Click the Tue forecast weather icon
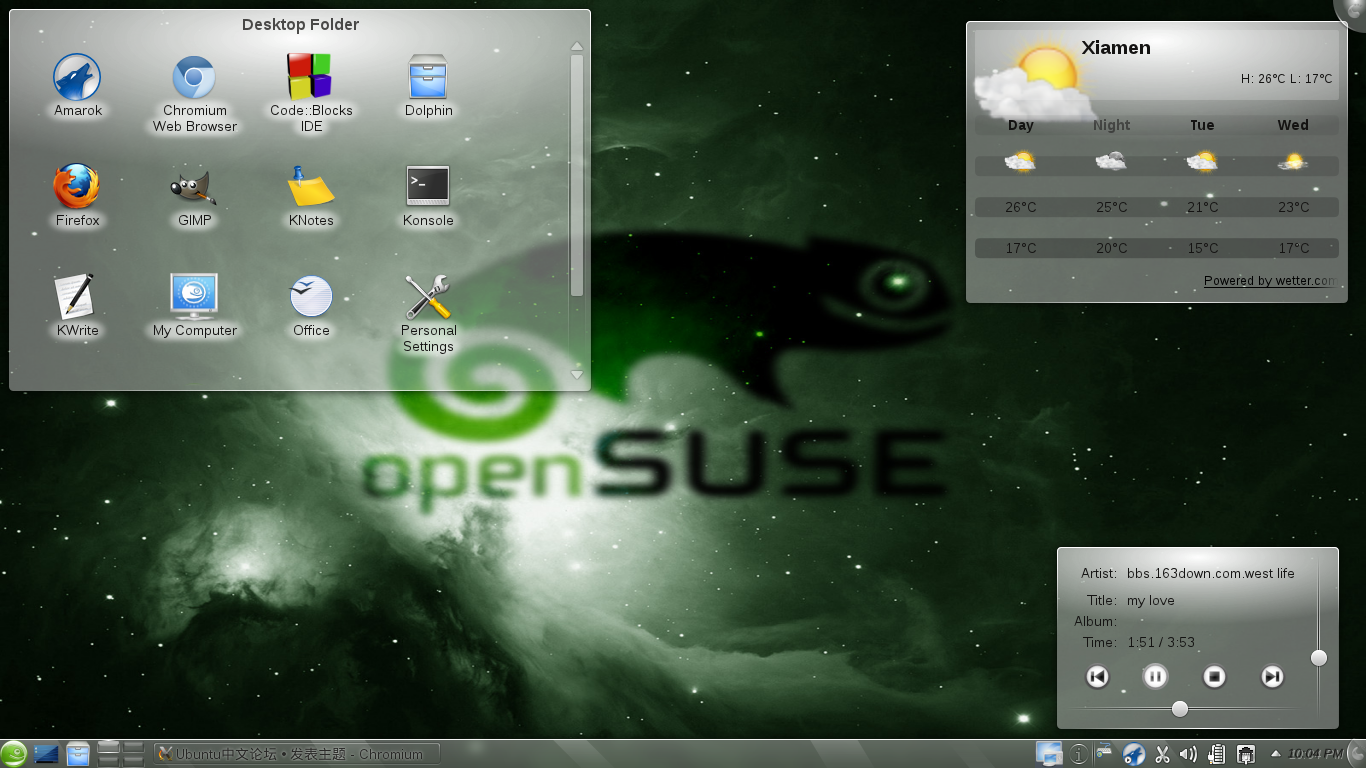This screenshot has width=1366, height=768. click(1202, 161)
